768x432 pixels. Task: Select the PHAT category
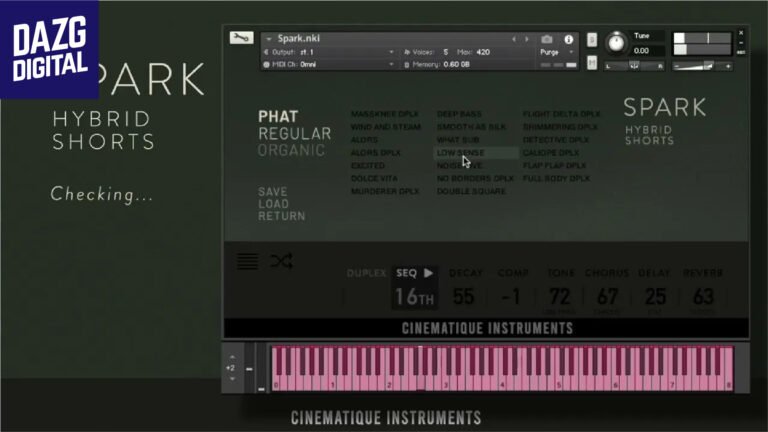tap(278, 117)
